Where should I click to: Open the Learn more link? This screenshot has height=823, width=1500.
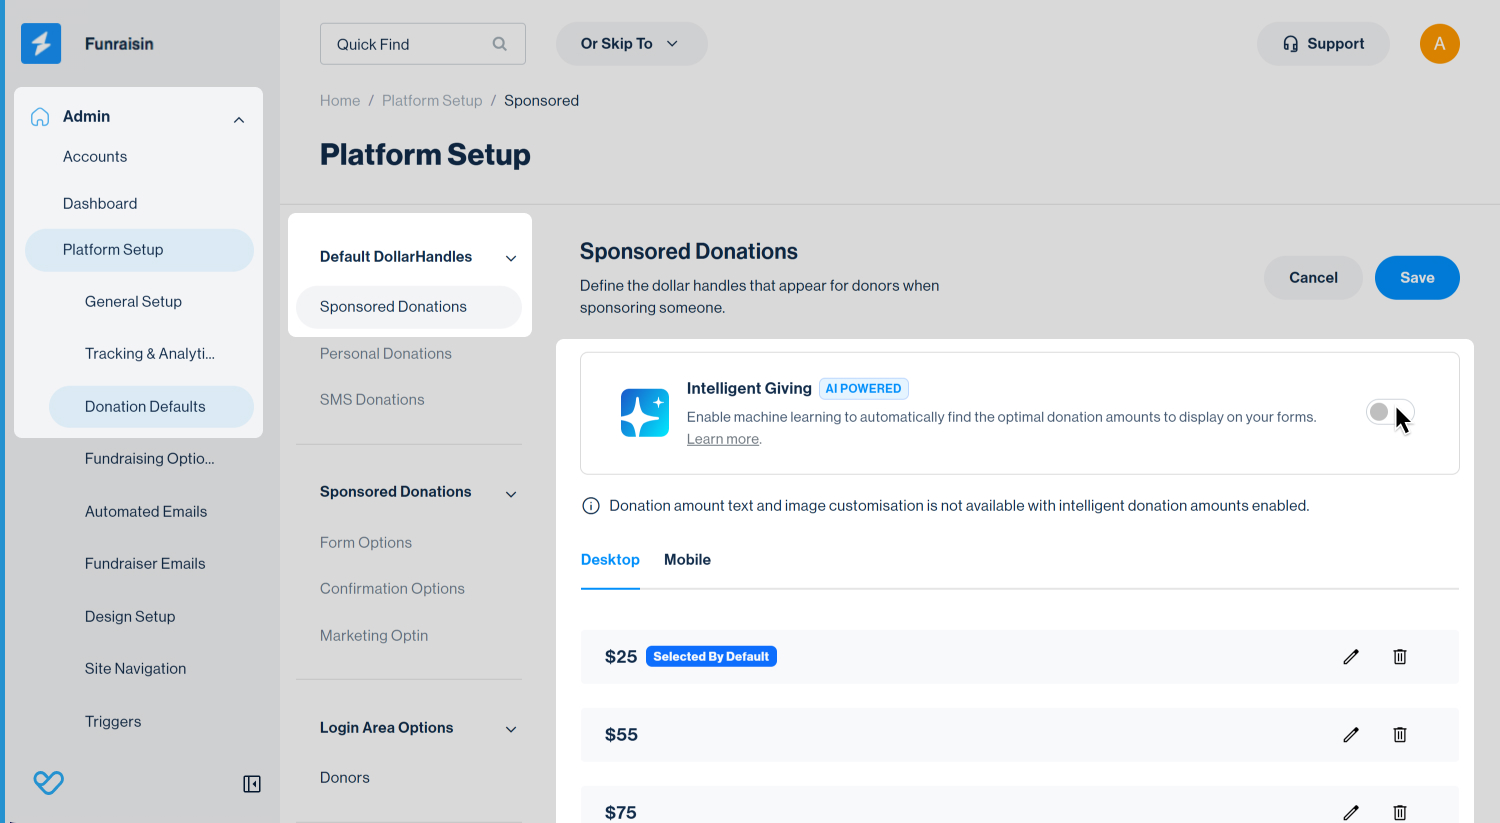[x=722, y=440]
